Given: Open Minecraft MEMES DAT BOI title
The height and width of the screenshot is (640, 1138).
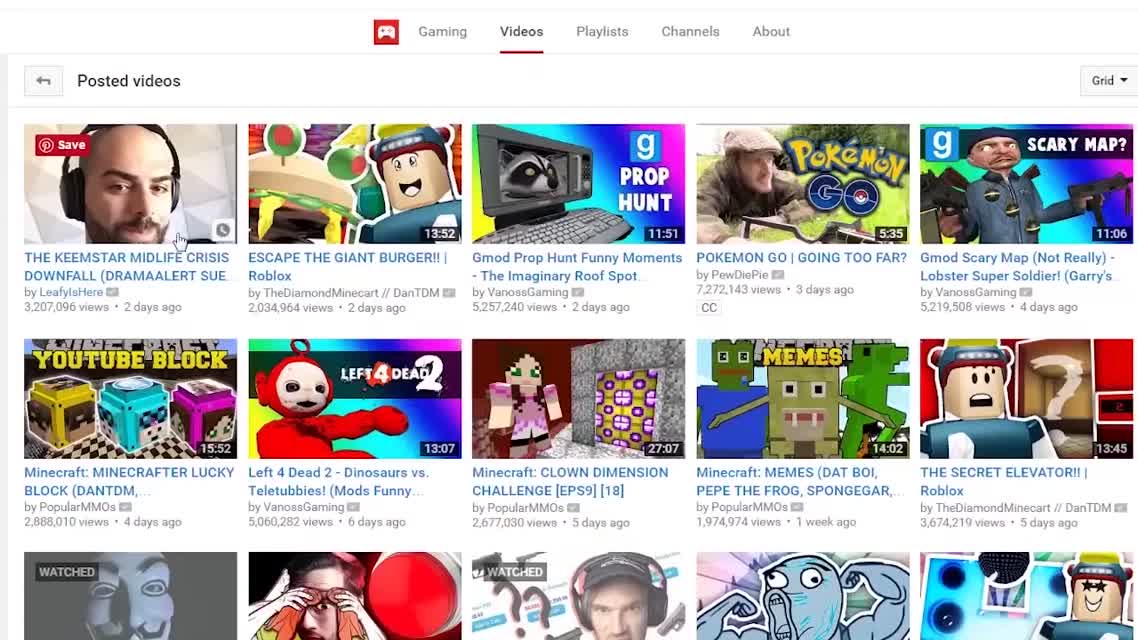Looking at the screenshot, I should click(x=800, y=481).
